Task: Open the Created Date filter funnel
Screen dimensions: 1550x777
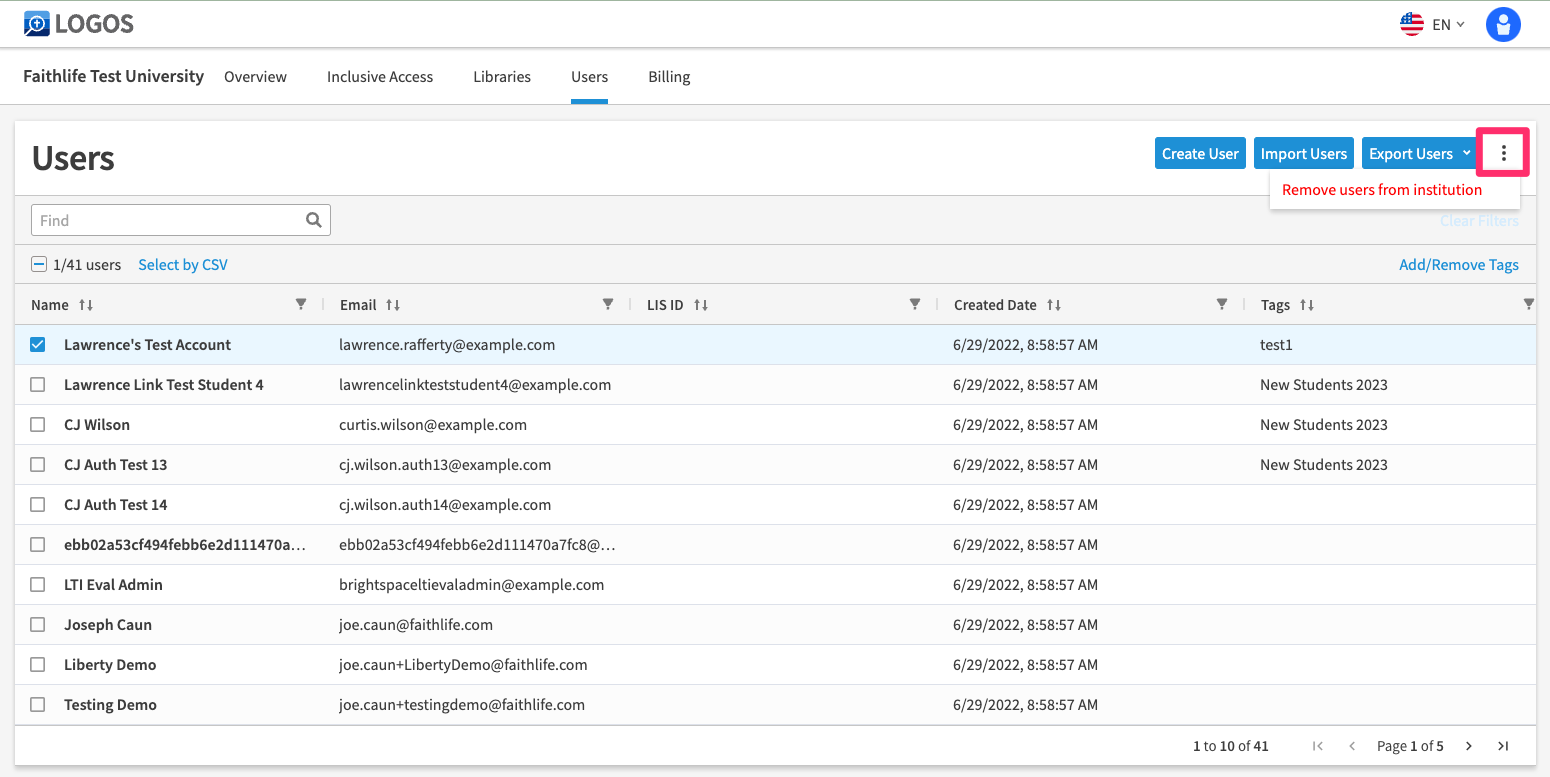Action: pyautogui.click(x=1222, y=304)
